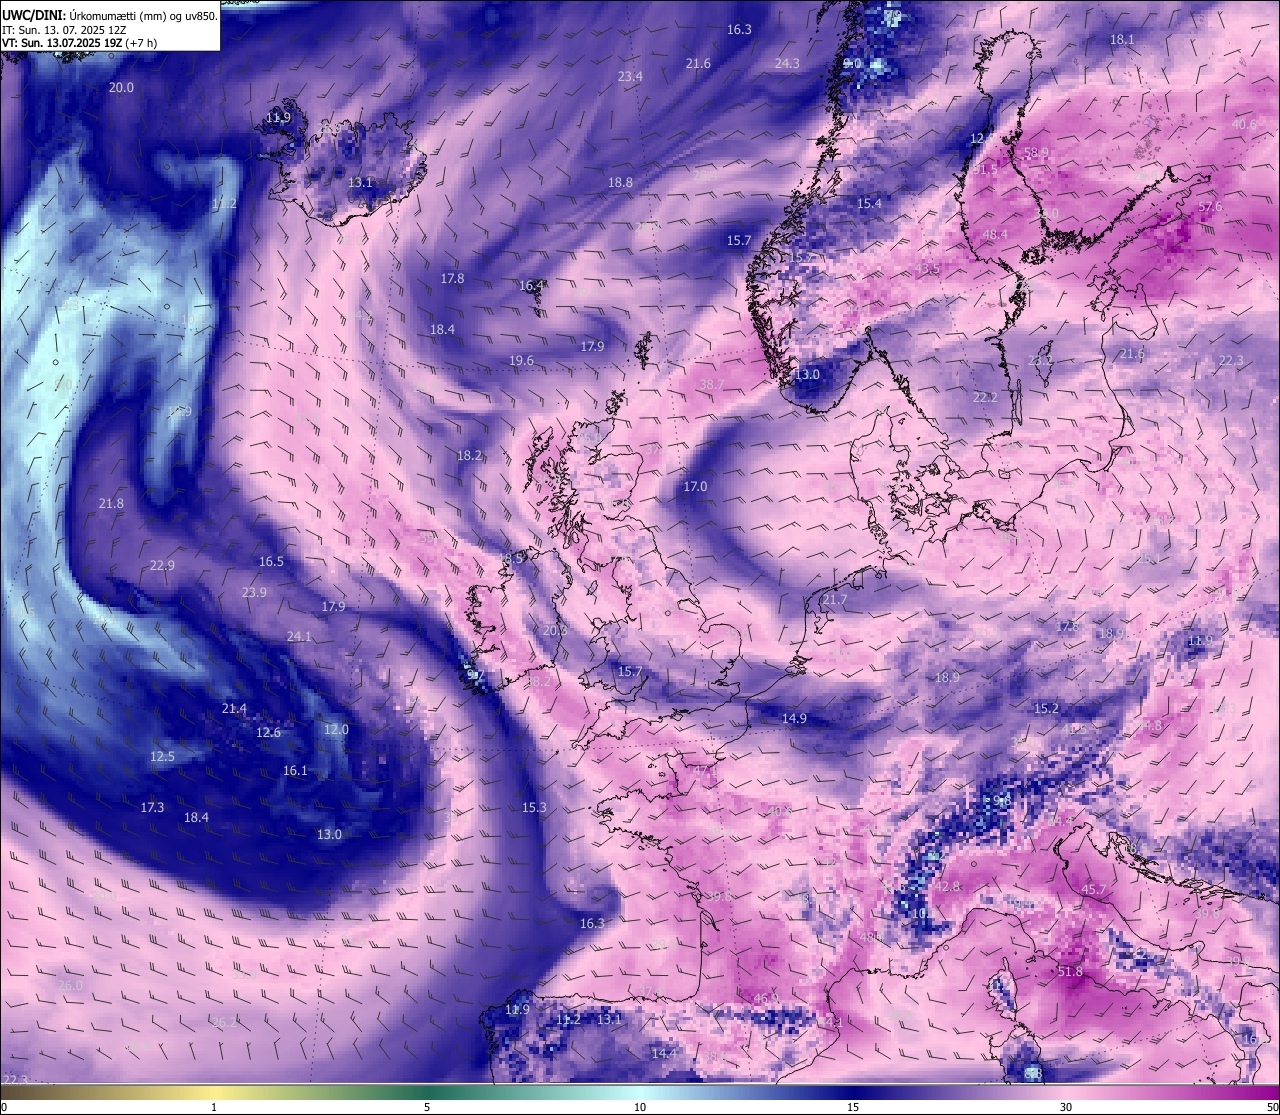Click the 16.5 value label

pos(271,562)
